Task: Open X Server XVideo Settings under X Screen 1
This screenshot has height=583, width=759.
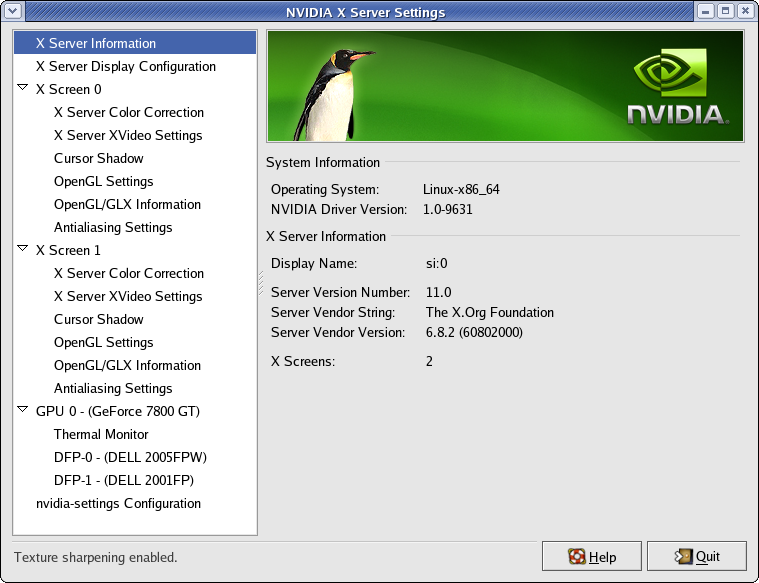Action: point(128,296)
